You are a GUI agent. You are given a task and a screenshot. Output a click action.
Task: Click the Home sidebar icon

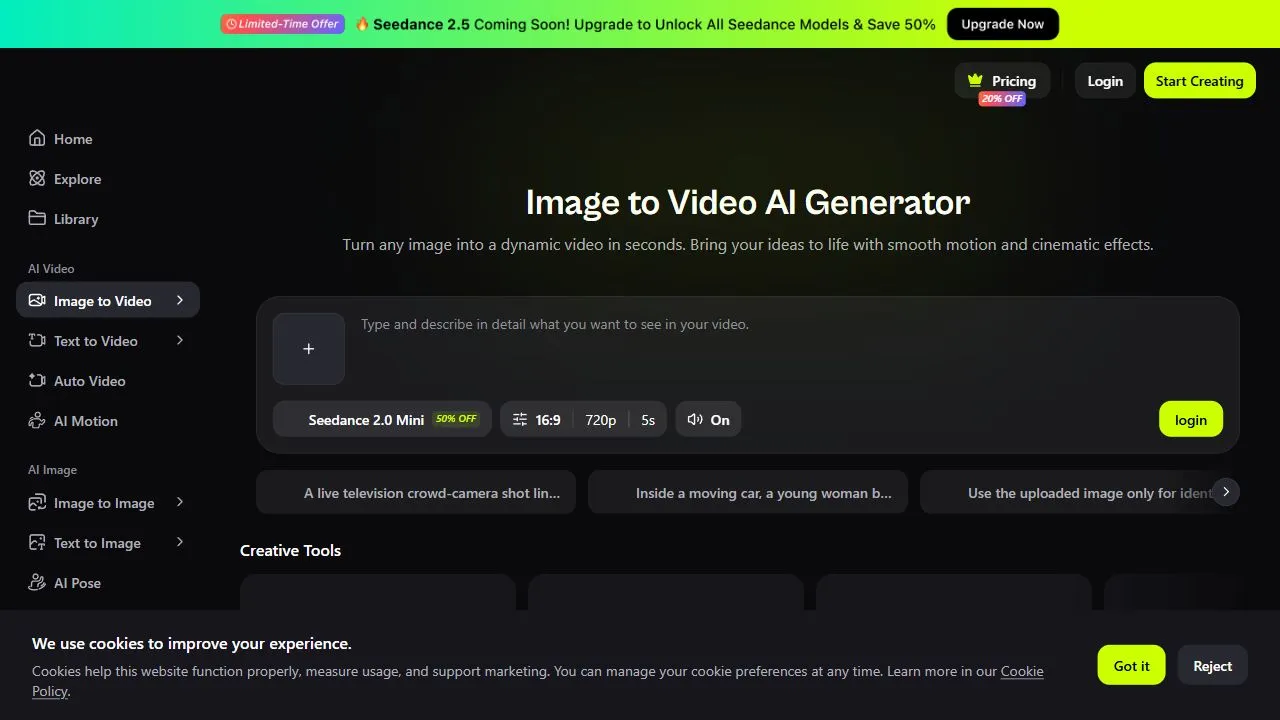click(37, 139)
